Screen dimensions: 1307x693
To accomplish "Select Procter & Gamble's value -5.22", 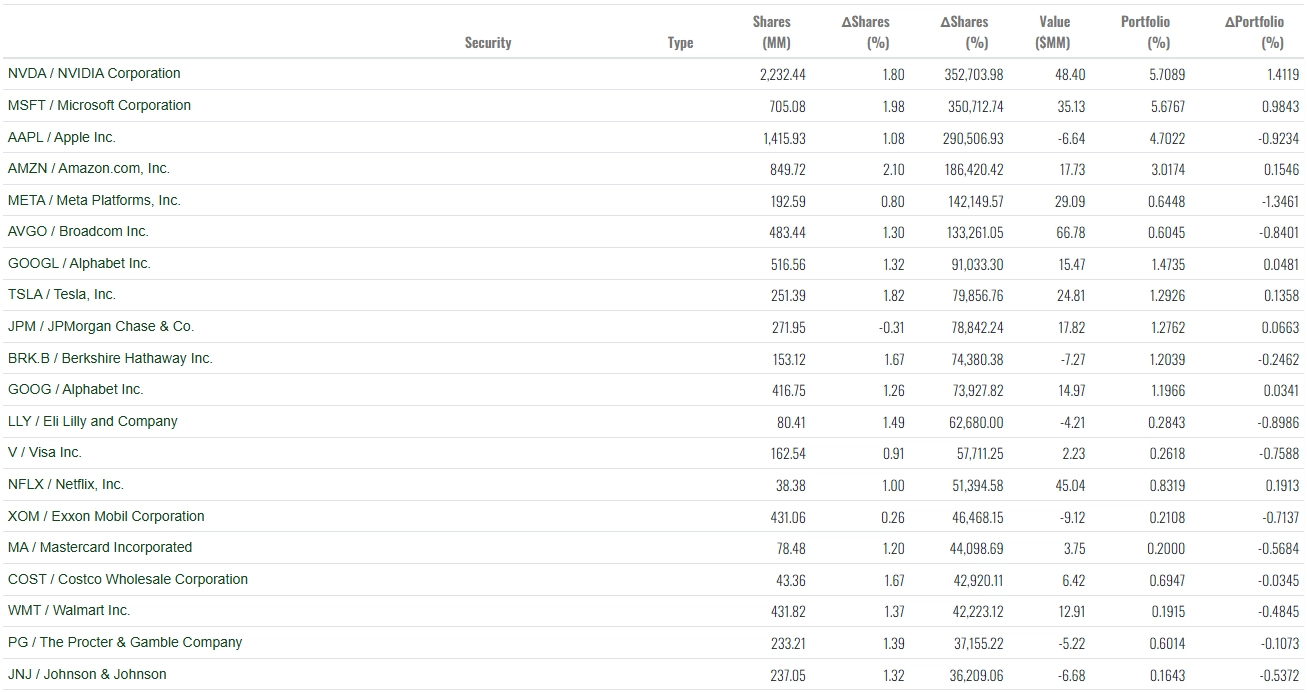I will click(1072, 644).
